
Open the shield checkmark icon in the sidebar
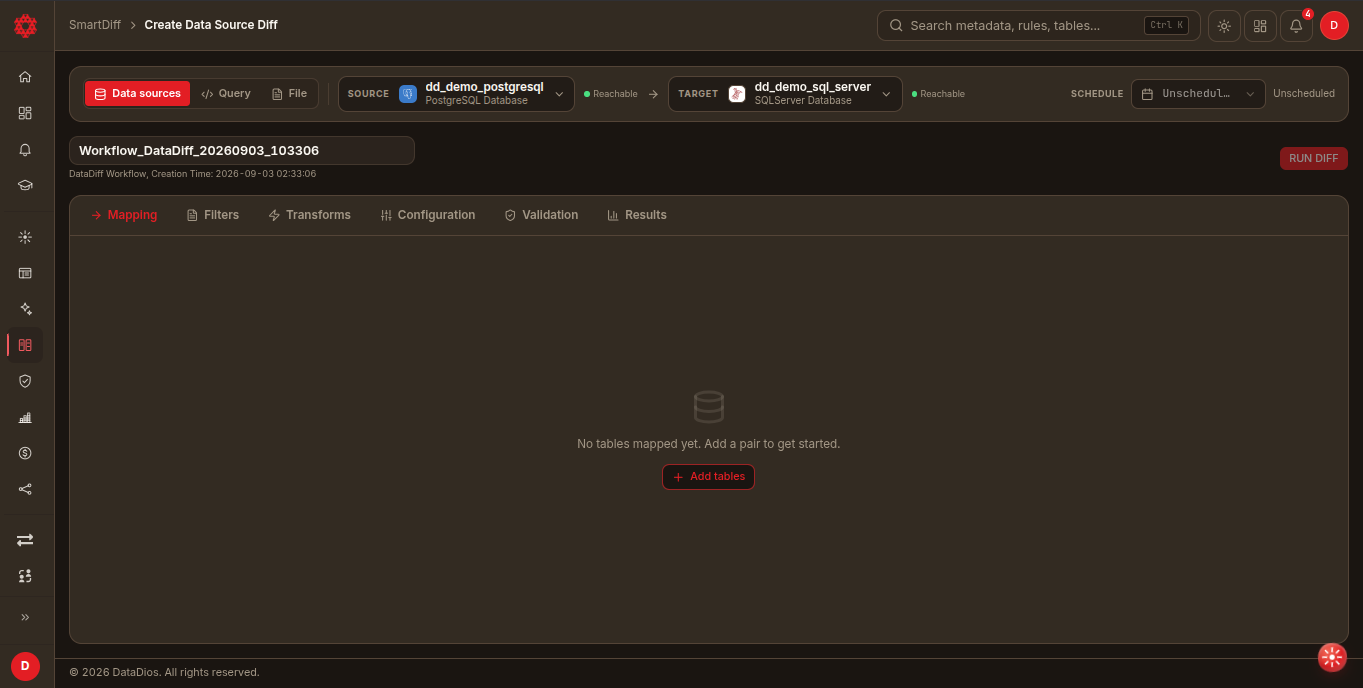click(x=25, y=381)
